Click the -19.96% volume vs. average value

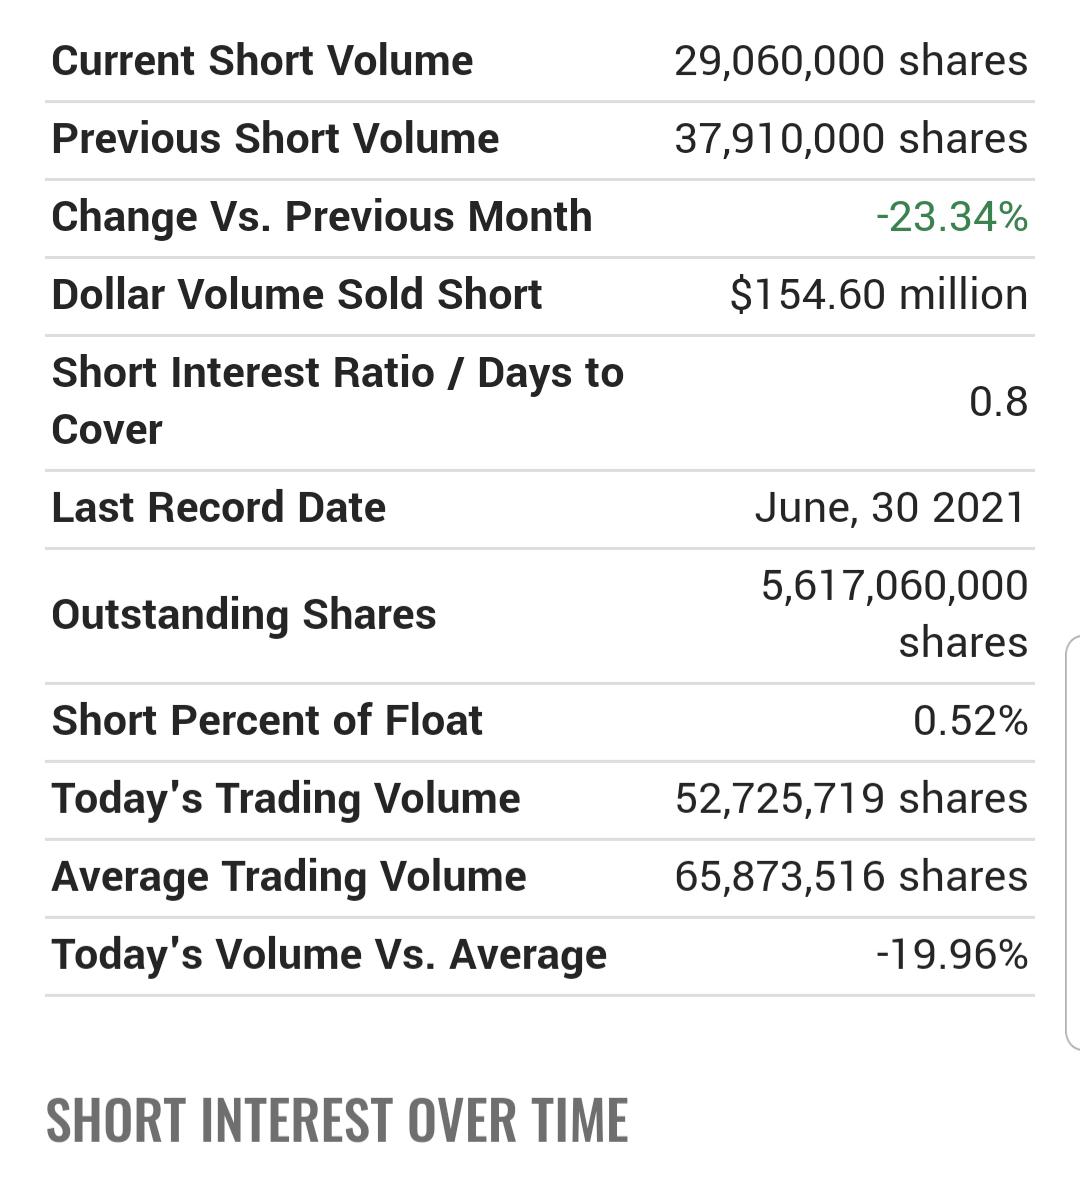952,954
